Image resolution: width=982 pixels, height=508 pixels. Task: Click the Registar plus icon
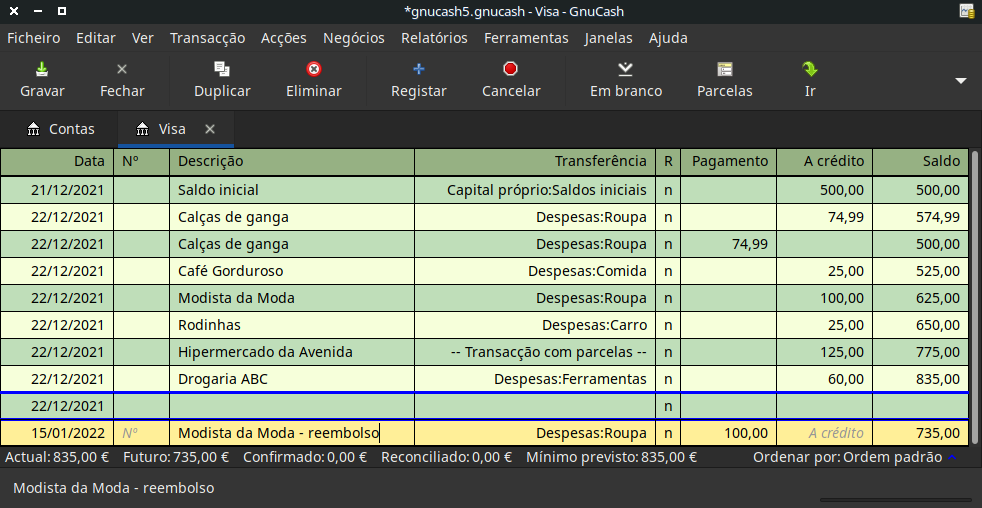[x=419, y=69]
